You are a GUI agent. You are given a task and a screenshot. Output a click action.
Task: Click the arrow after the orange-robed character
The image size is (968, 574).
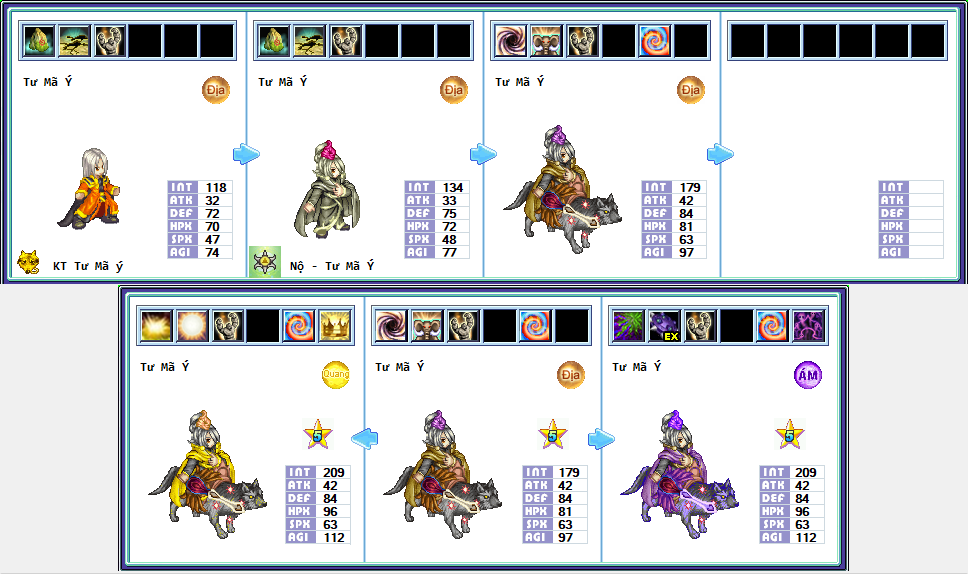[x=246, y=154]
